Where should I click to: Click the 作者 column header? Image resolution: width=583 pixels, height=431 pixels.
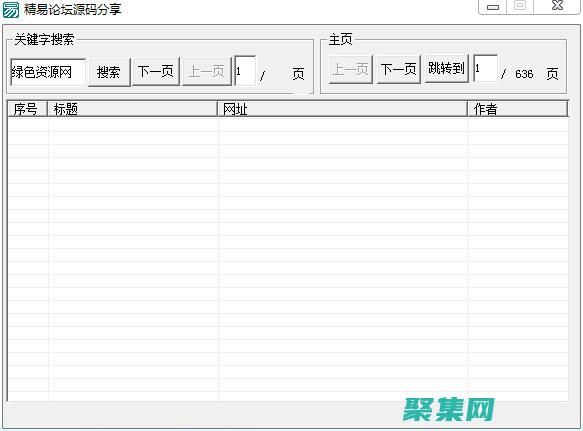tap(518, 109)
